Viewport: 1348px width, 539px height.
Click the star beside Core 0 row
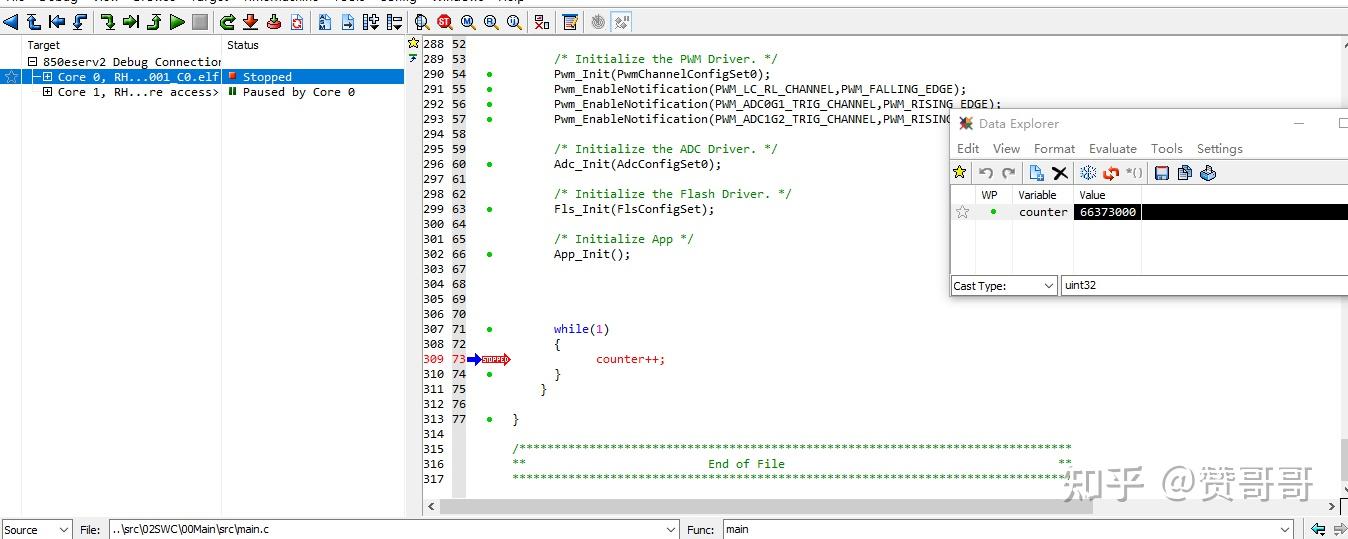coord(11,77)
